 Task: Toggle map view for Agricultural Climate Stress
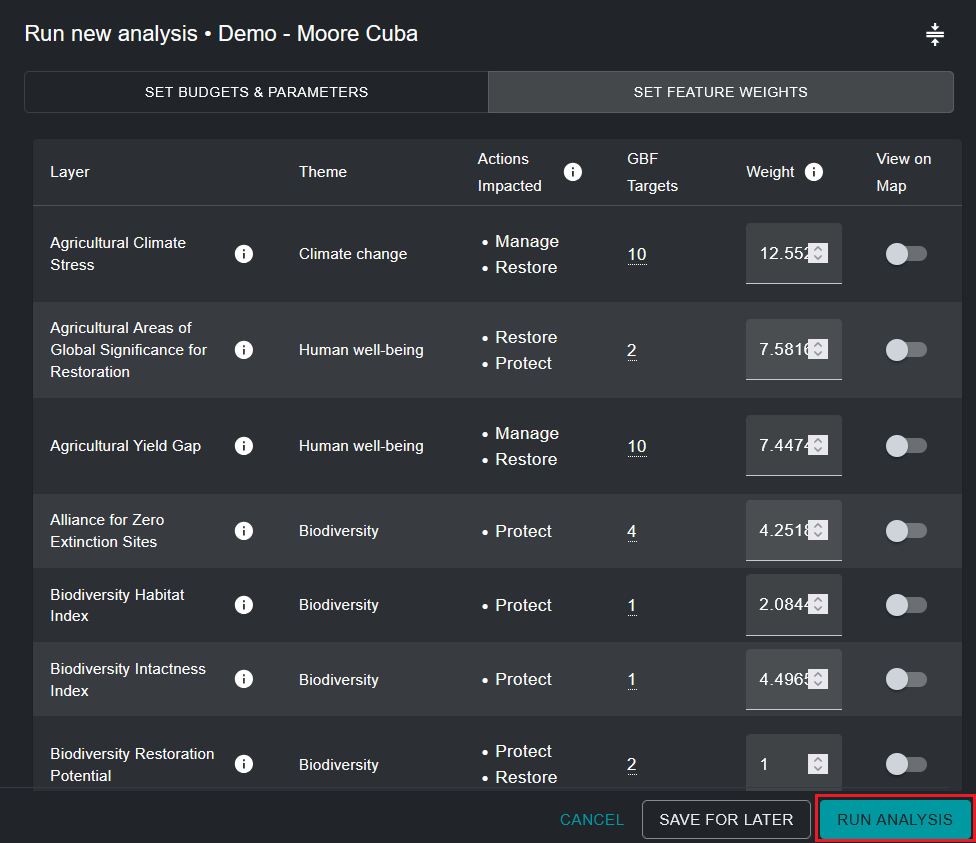pyautogui.click(x=906, y=254)
